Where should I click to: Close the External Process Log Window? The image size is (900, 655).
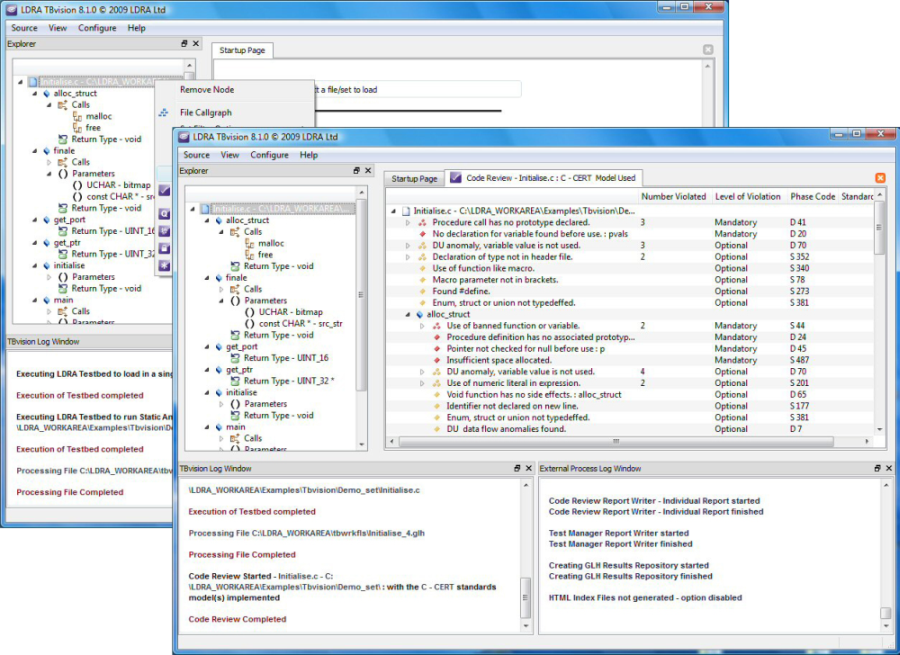(889, 468)
